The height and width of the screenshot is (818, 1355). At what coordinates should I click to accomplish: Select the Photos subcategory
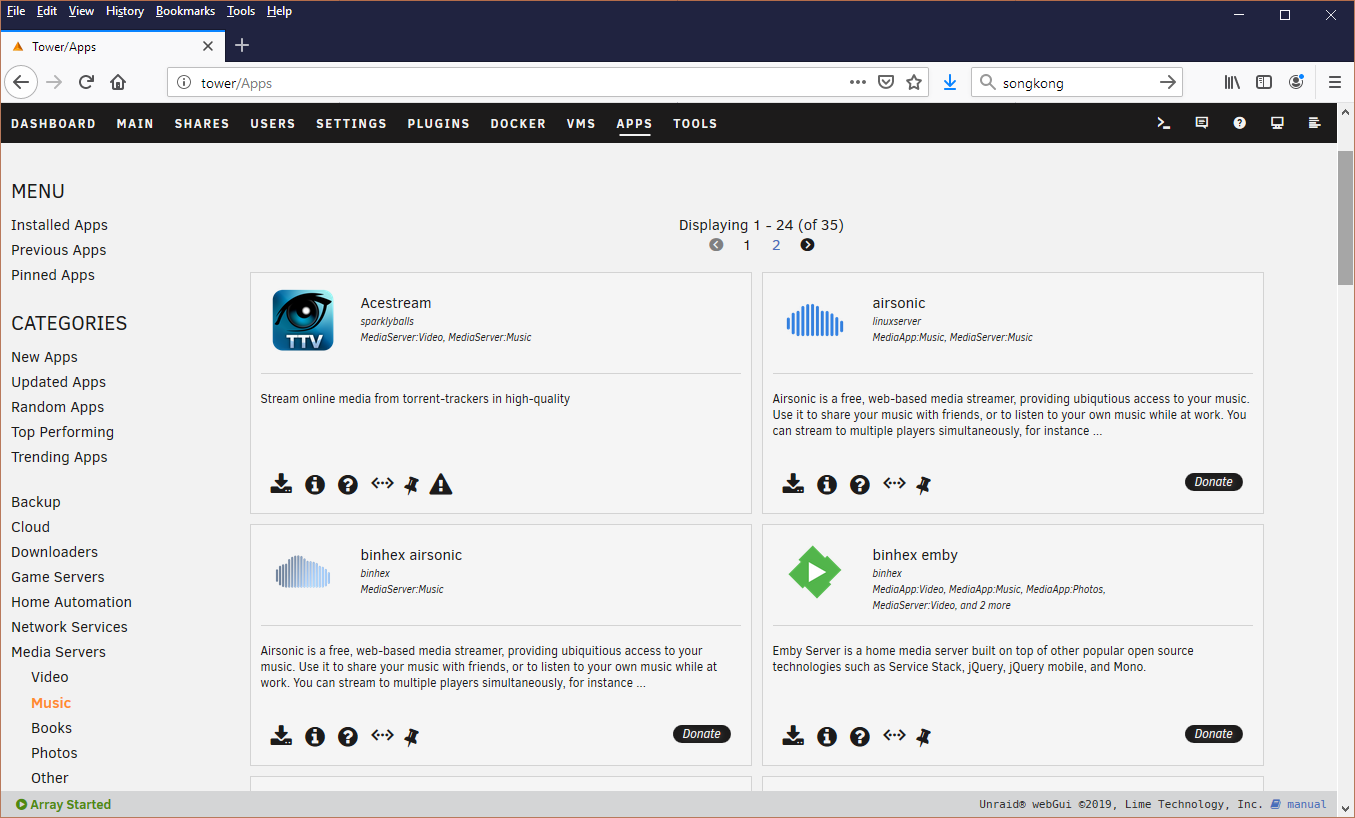coord(54,753)
